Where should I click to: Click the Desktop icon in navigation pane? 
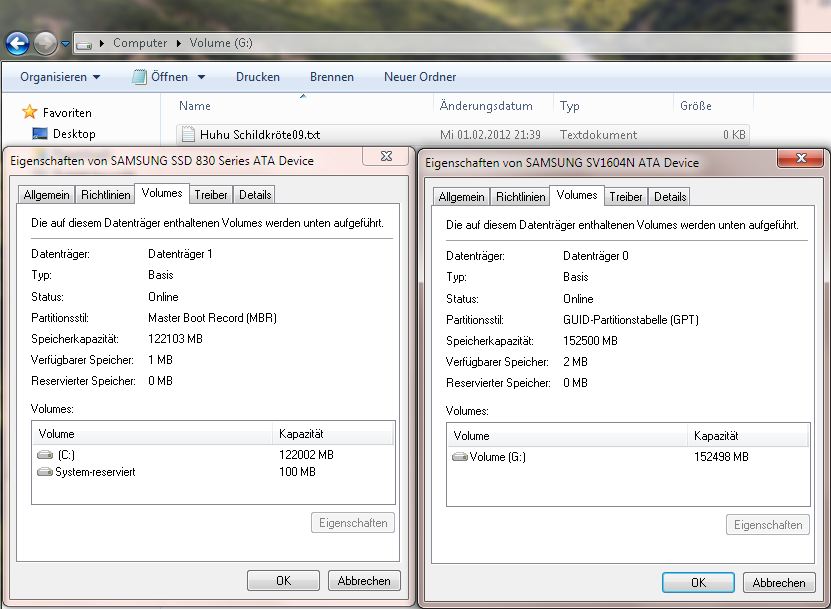[x=40, y=134]
